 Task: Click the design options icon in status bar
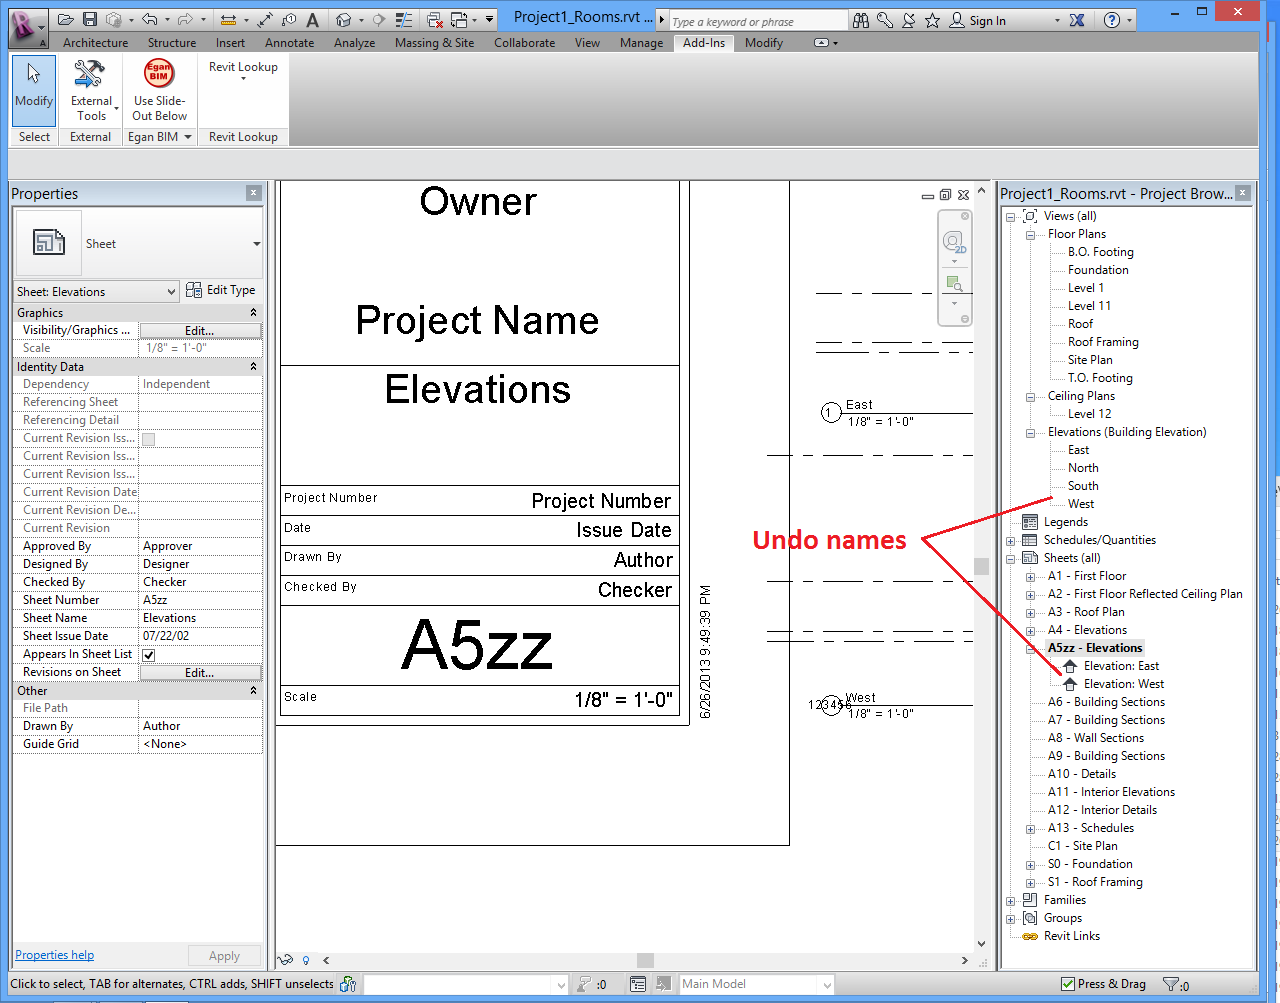[637, 984]
